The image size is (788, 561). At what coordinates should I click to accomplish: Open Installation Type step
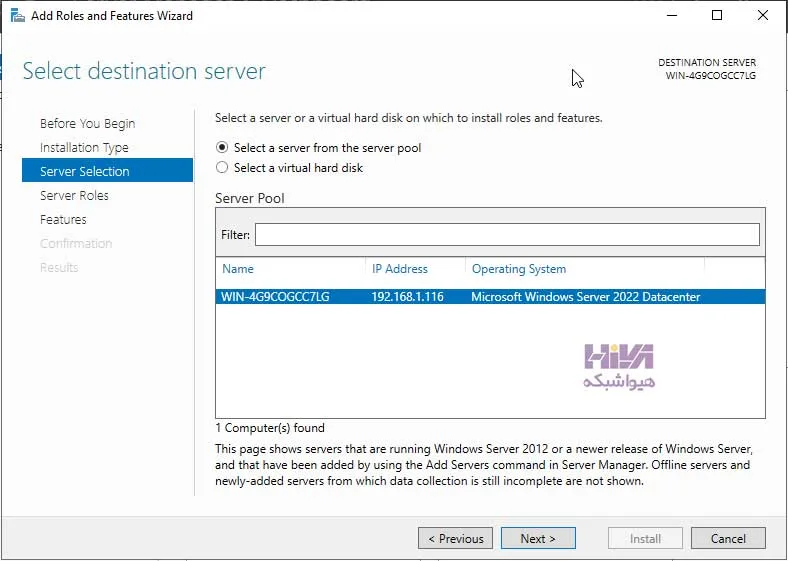84,147
